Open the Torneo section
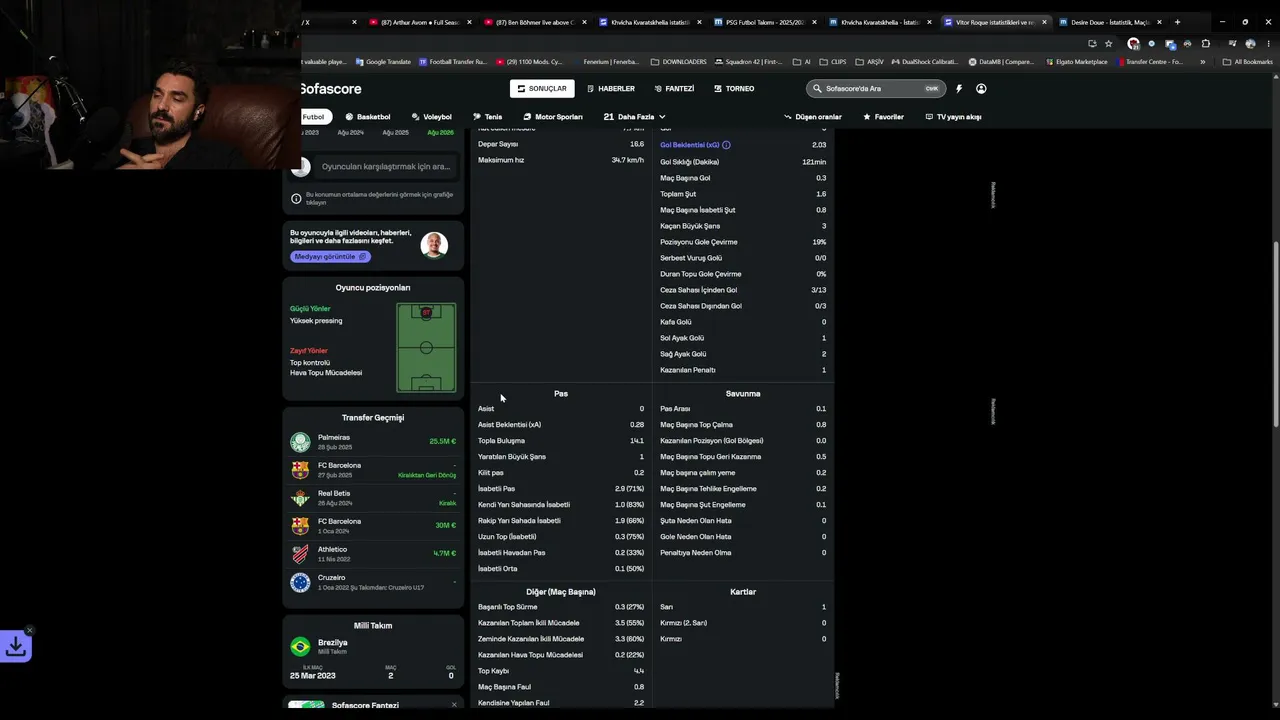1280x720 pixels. coord(734,89)
